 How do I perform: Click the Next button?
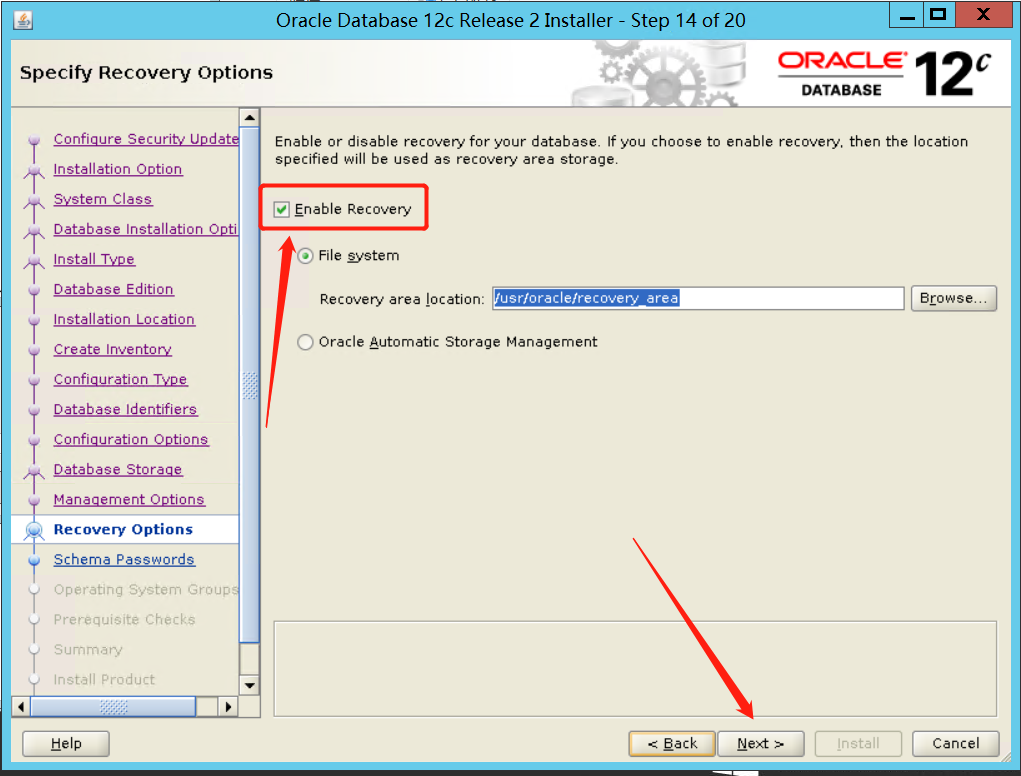(761, 743)
